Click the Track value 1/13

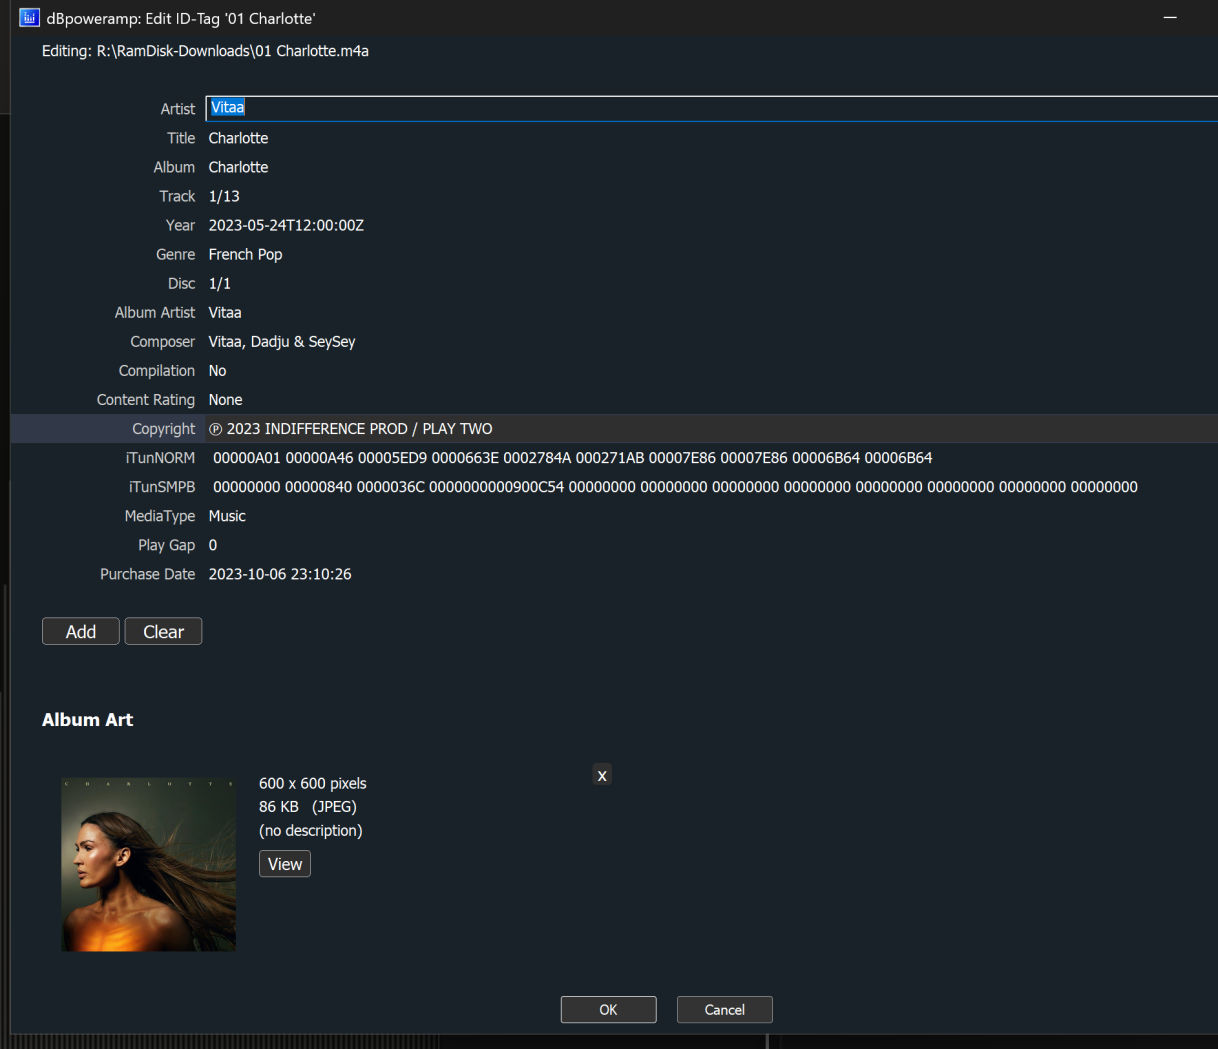pyautogui.click(x=224, y=196)
